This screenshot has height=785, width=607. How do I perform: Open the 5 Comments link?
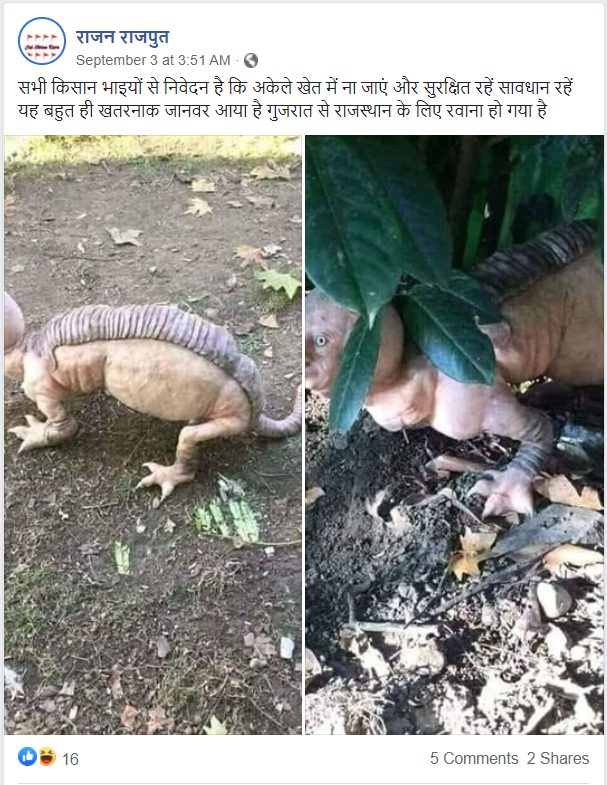click(474, 758)
